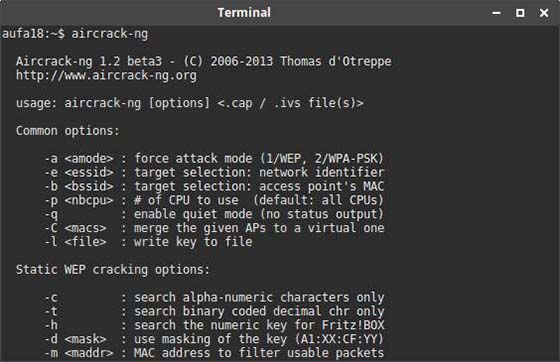Minimize the Terminal window
Image resolution: width=560 pixels, height=362 pixels.
pyautogui.click(x=496, y=13)
